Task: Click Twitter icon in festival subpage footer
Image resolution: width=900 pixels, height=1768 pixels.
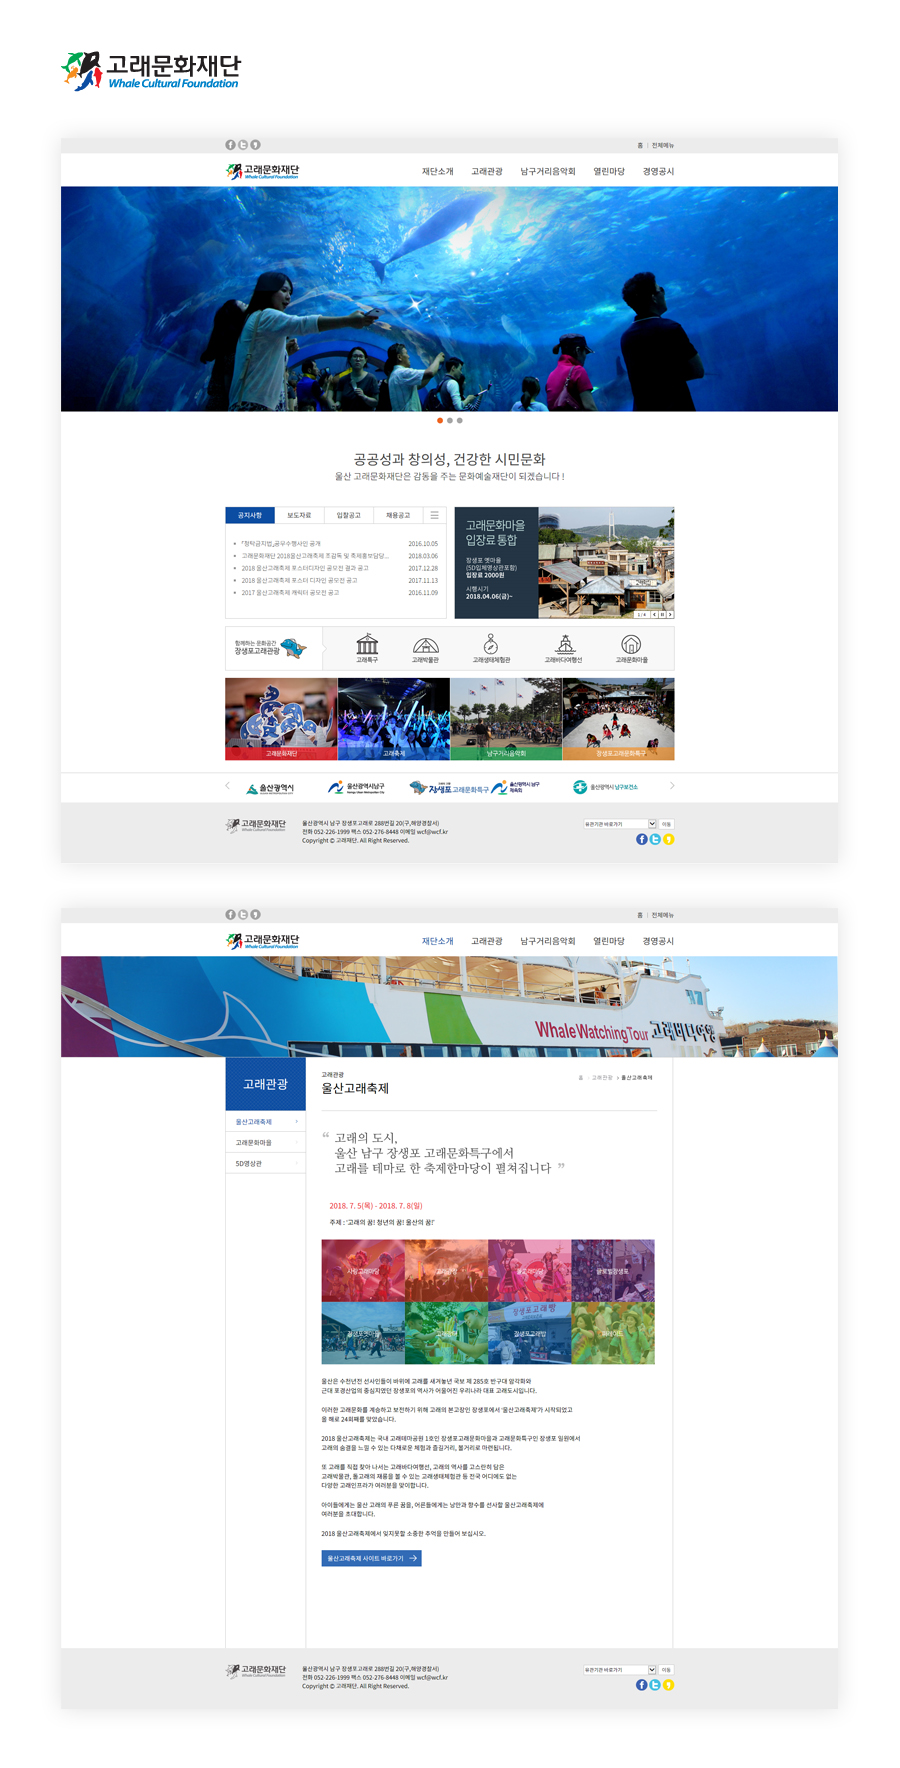Action: (655, 1685)
